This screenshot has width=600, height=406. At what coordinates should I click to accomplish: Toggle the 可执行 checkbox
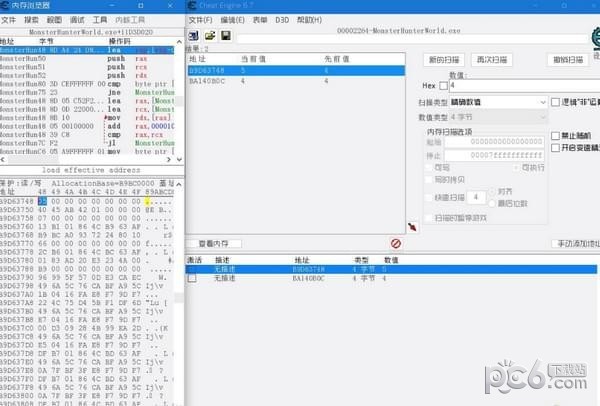(516, 168)
